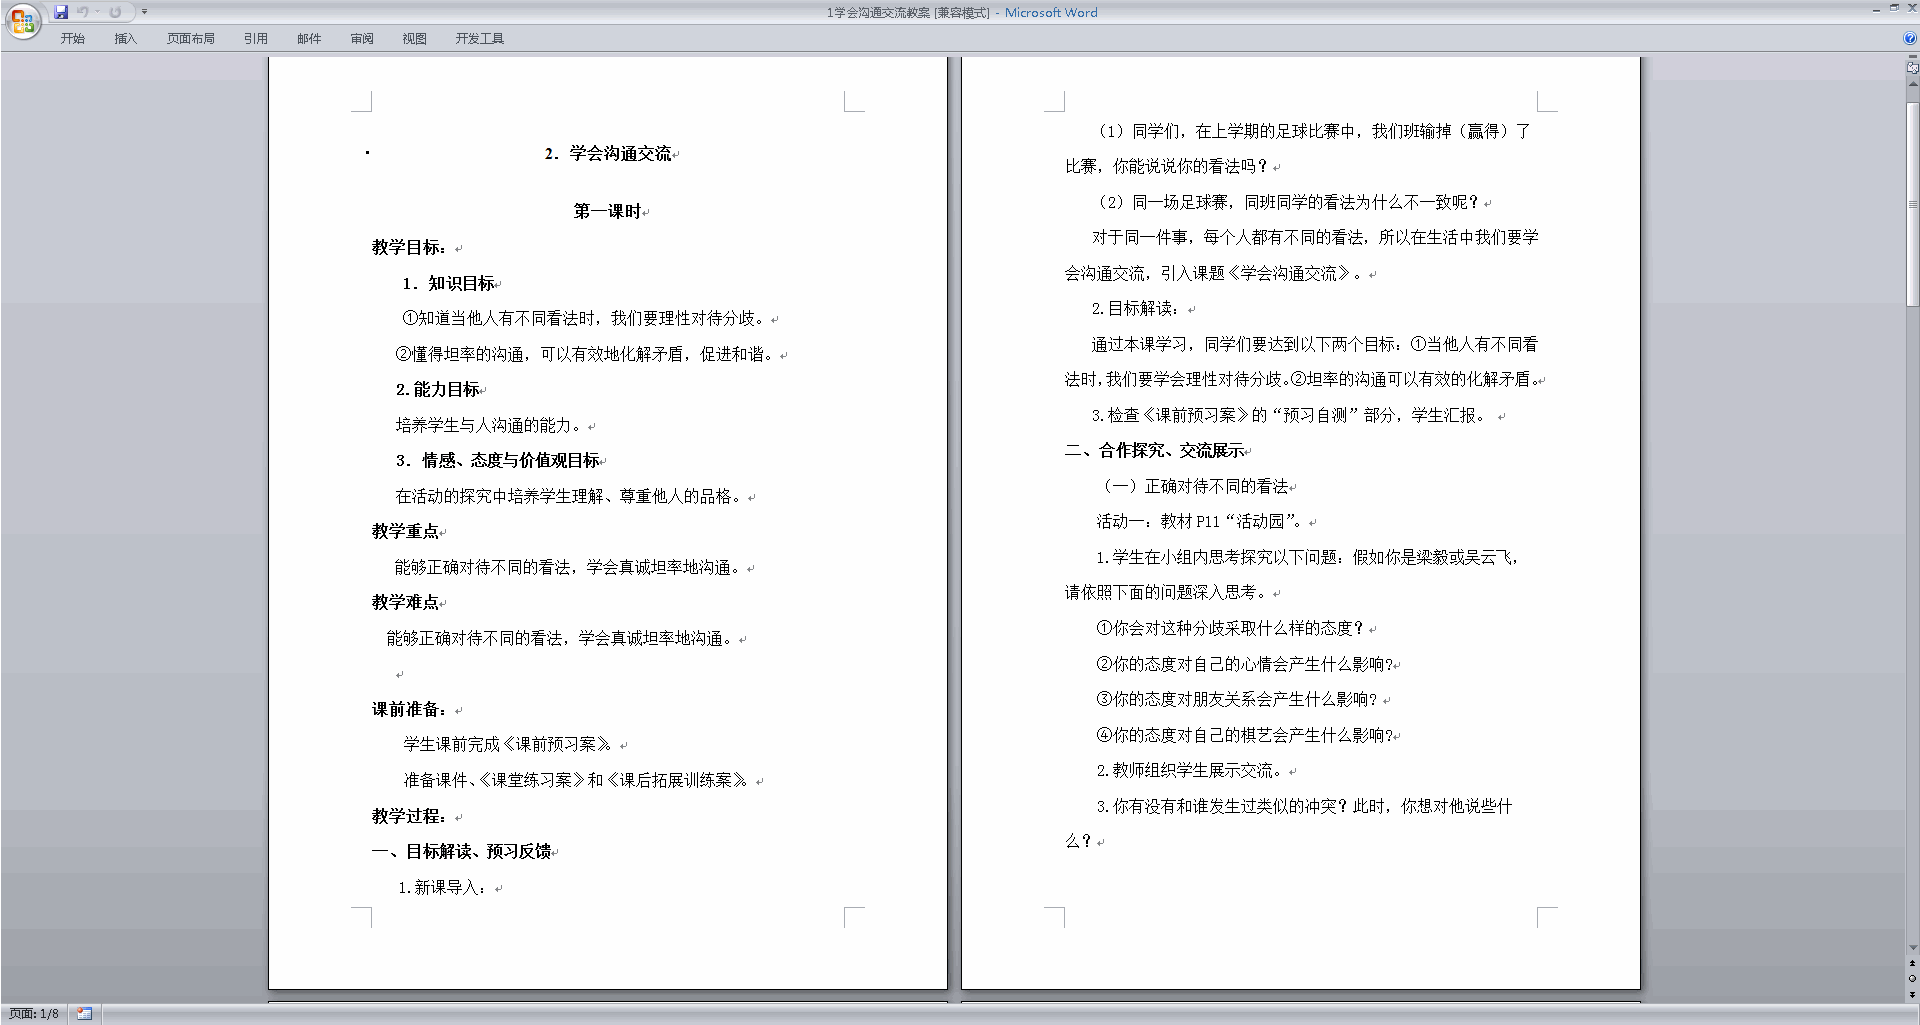This screenshot has width=1920, height=1025.
Task: Open the Undo history dropdown arrow
Action: point(97,12)
